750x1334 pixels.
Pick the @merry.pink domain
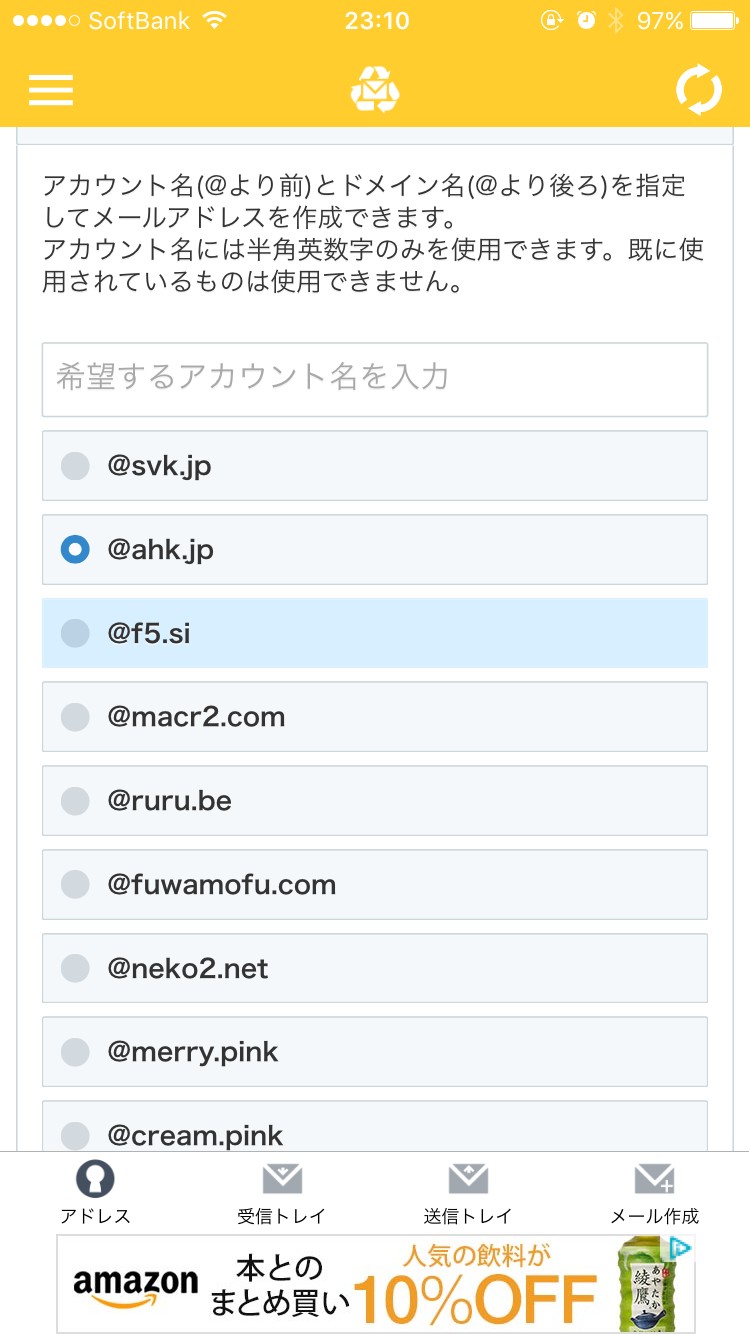coord(75,1052)
